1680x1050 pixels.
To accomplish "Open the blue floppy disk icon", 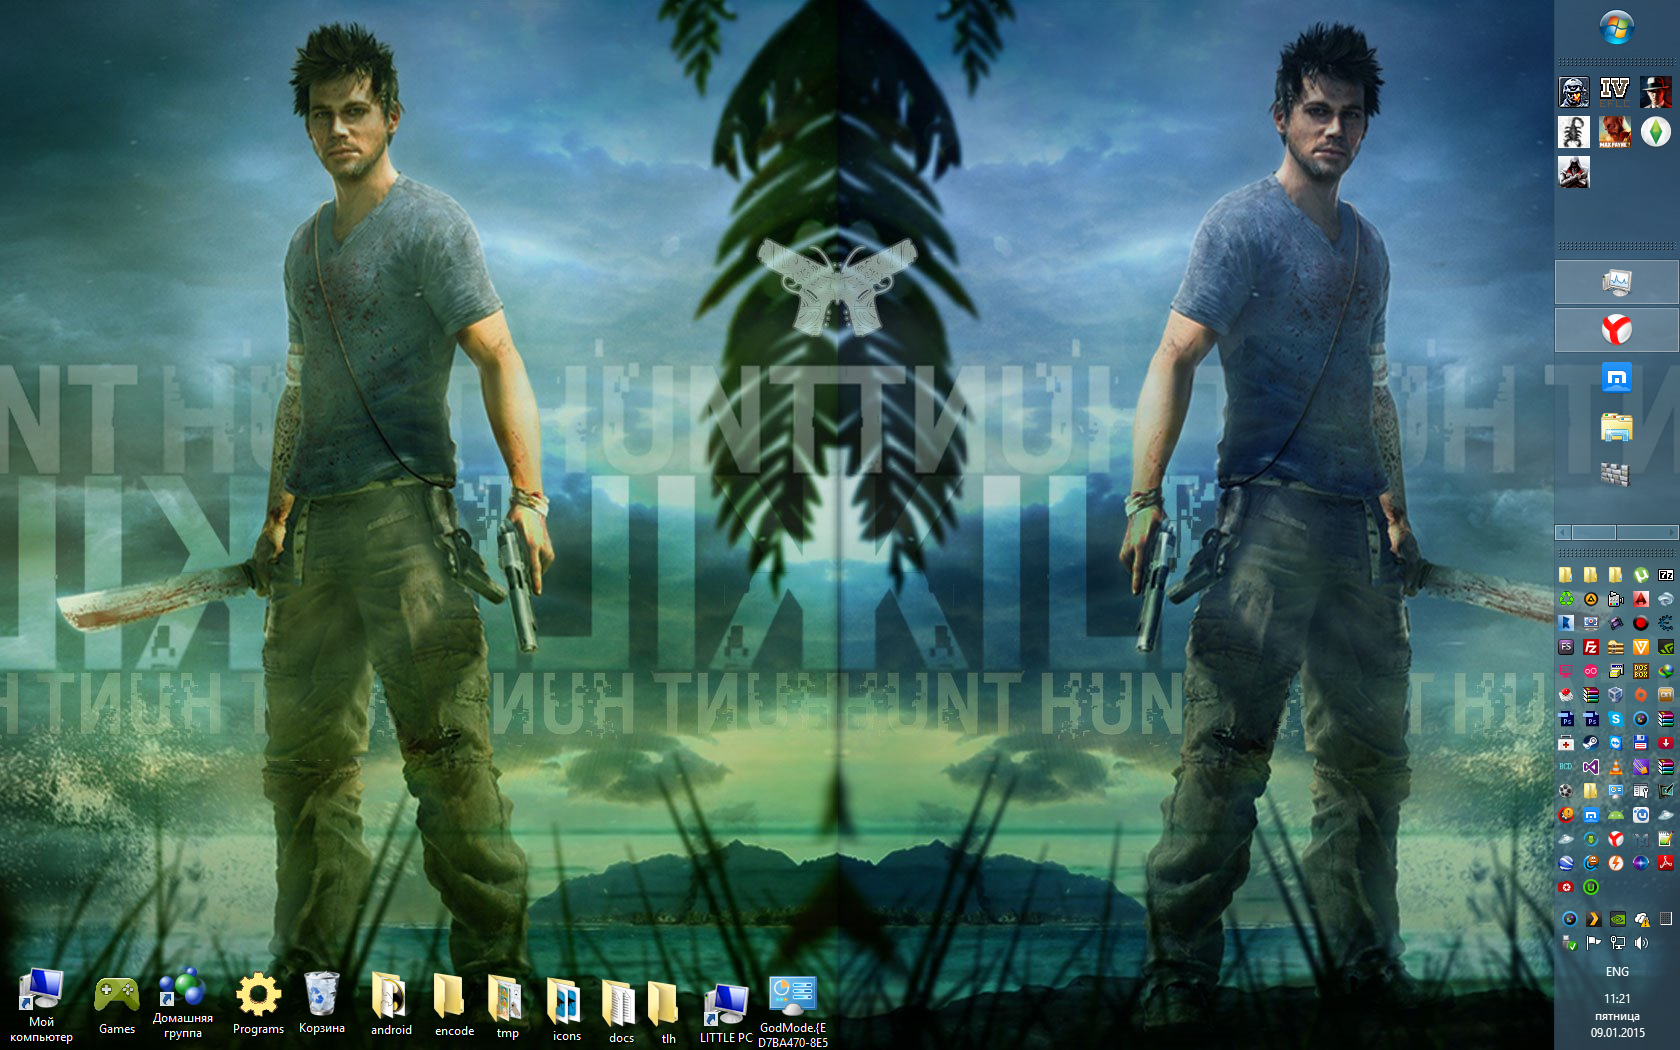I will pos(1641,743).
